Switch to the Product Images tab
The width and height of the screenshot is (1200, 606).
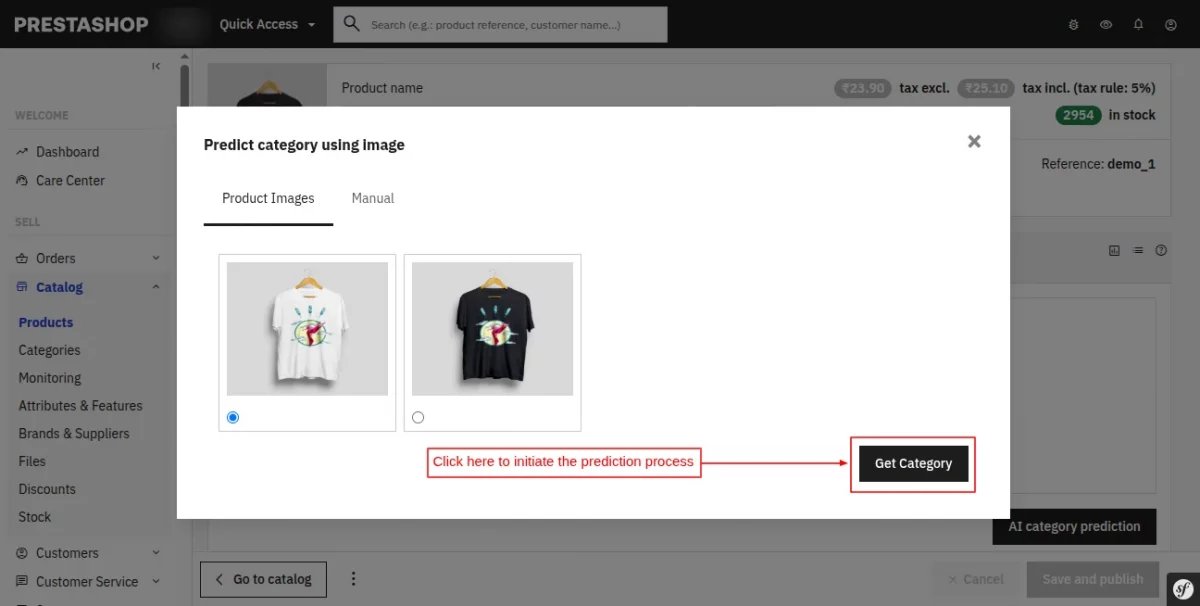click(x=268, y=199)
